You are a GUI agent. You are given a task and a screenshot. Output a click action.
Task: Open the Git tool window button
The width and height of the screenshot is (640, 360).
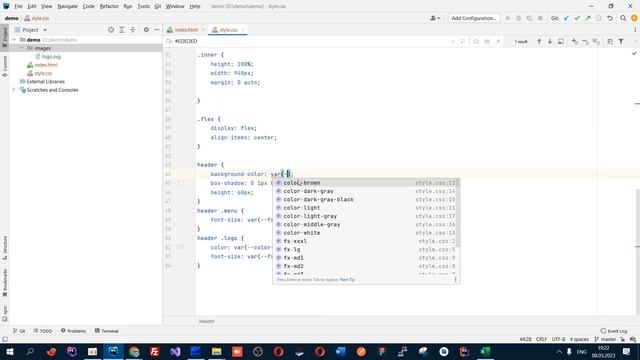coord(19,331)
